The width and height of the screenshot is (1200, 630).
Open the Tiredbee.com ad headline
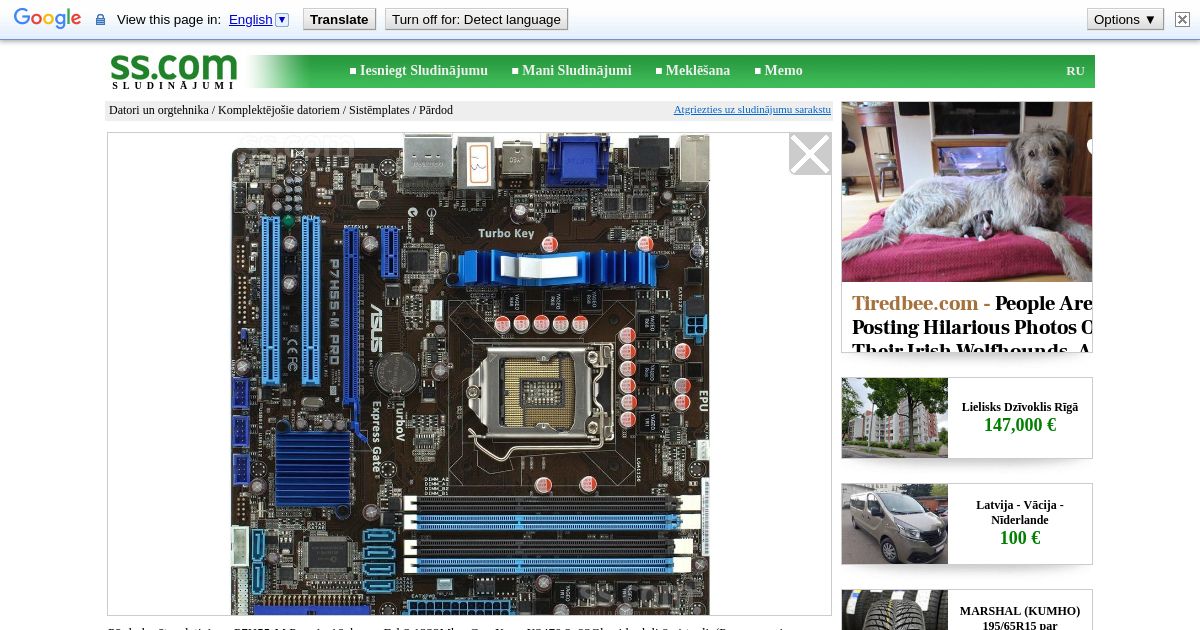972,322
